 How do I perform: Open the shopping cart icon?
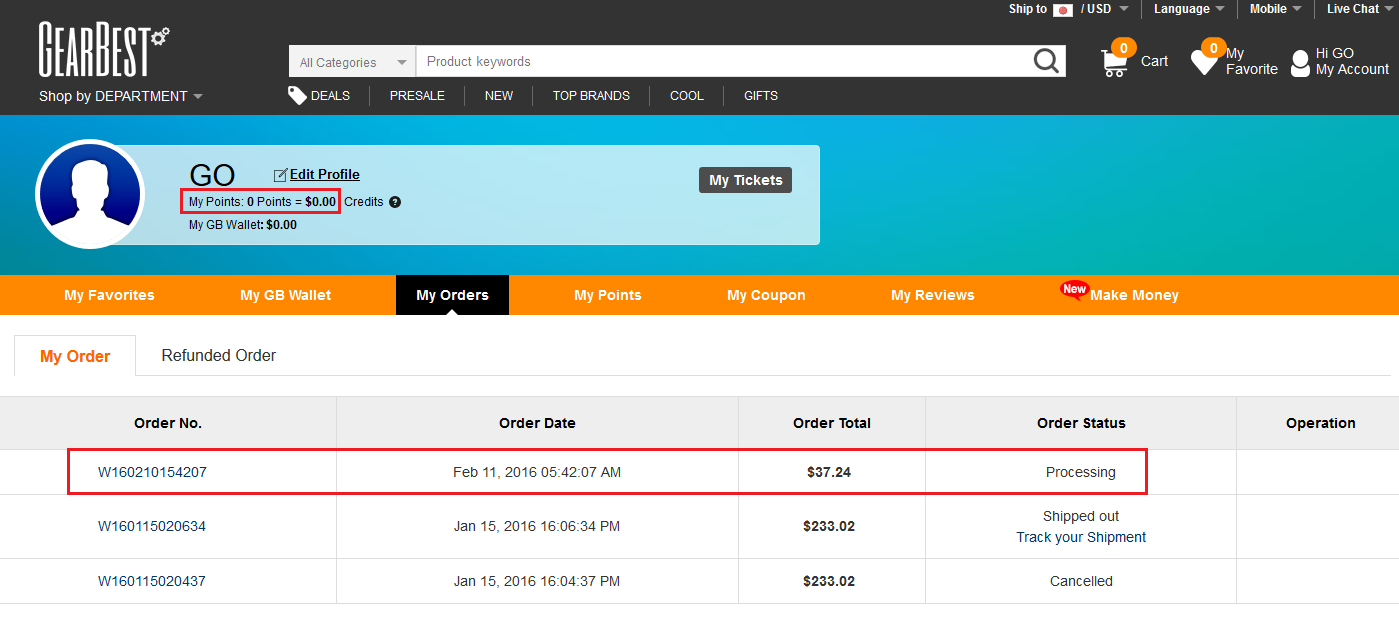[1115, 61]
